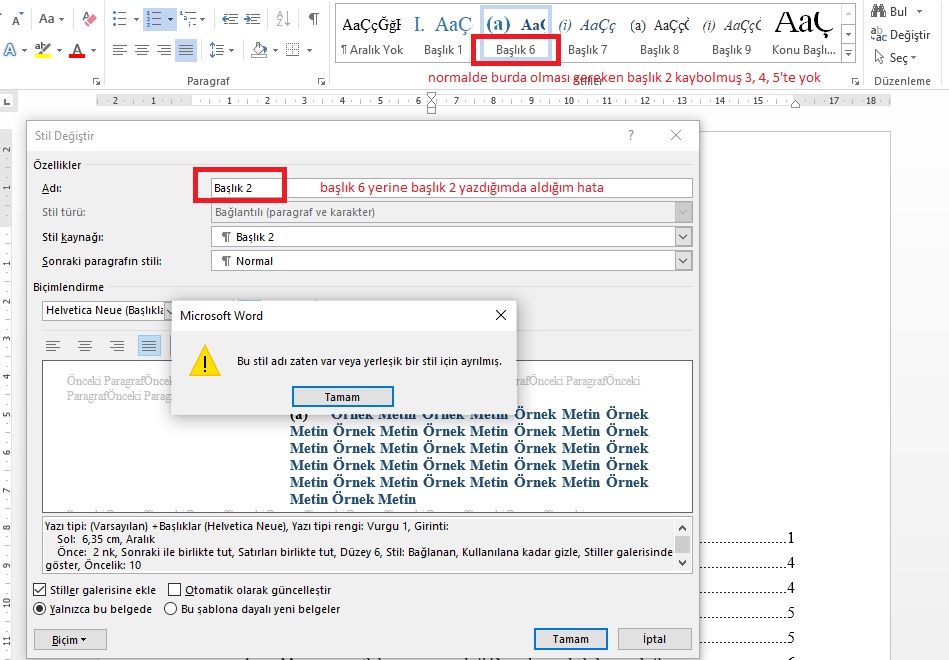Screen dimensions: 949x660
Task: Click Tamam in the Microsoft Word message box
Action: (343, 397)
